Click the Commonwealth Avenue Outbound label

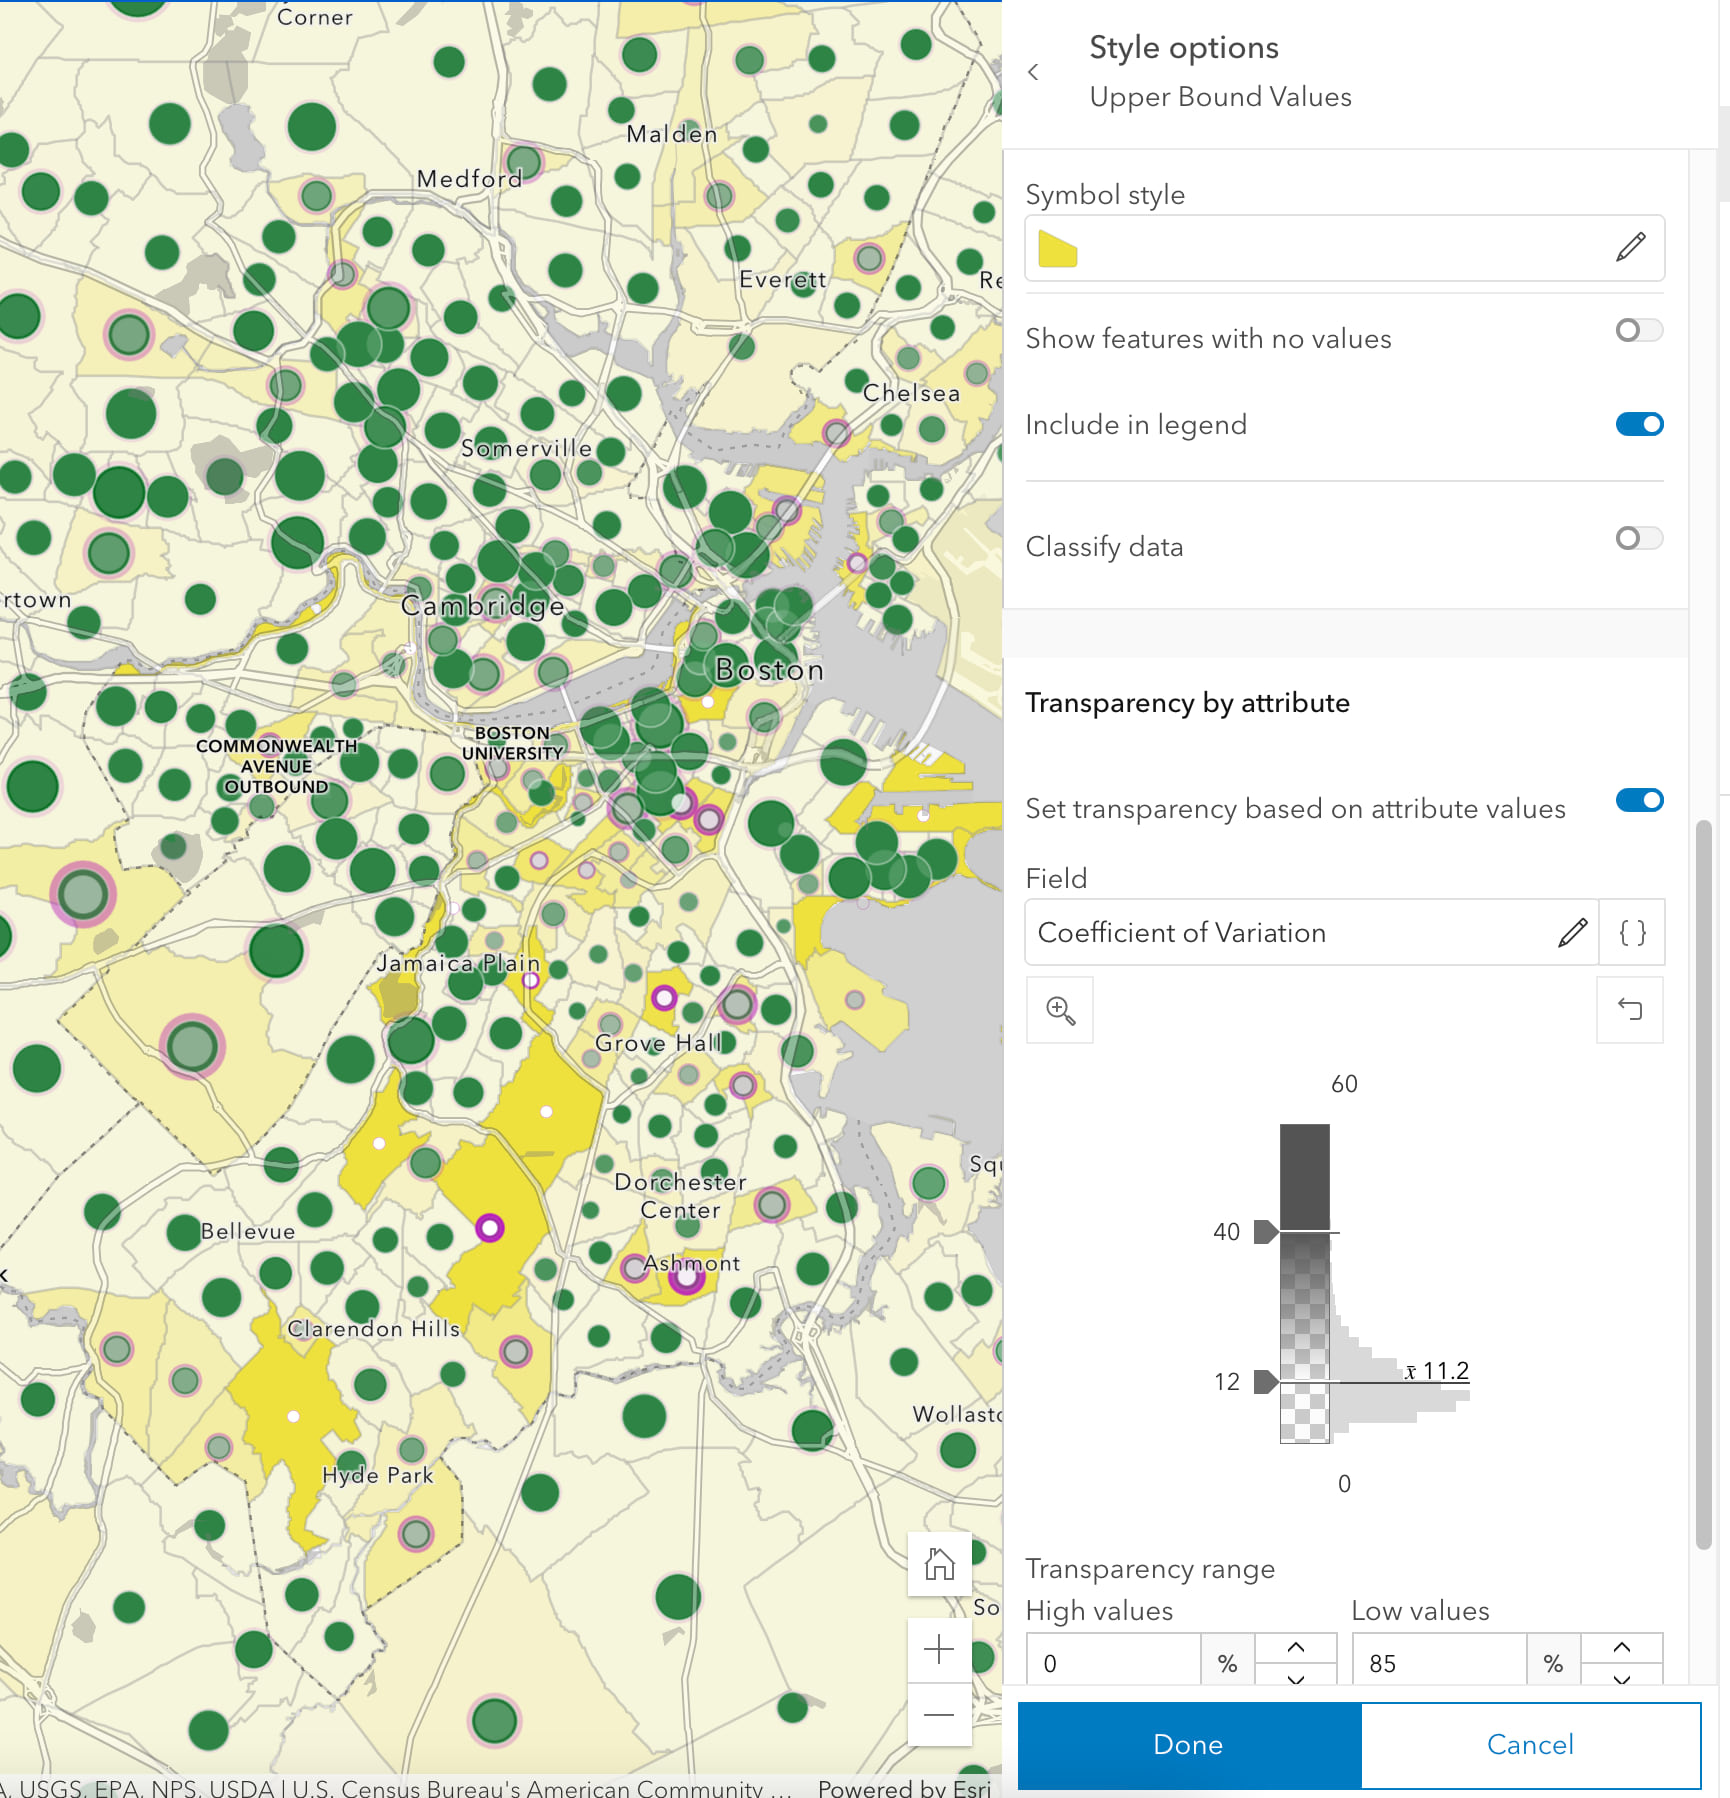(277, 766)
